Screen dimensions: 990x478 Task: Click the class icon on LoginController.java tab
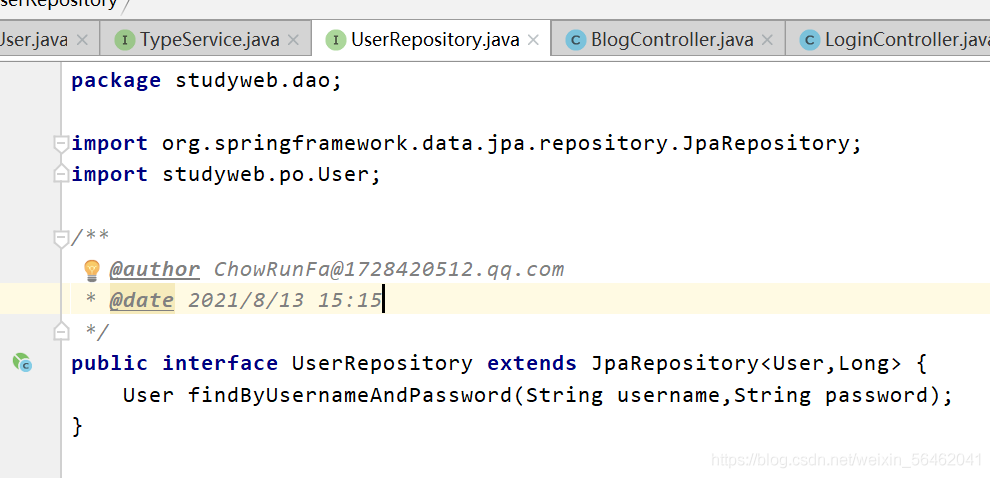[810, 40]
